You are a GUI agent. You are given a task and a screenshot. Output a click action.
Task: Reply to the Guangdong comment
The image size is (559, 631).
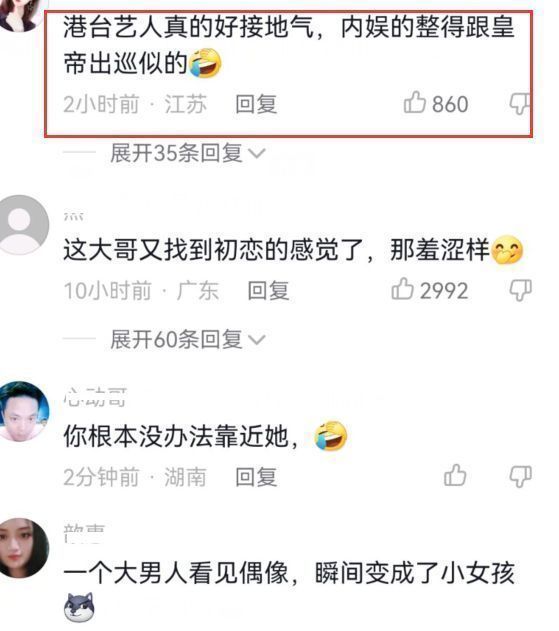pos(268,291)
